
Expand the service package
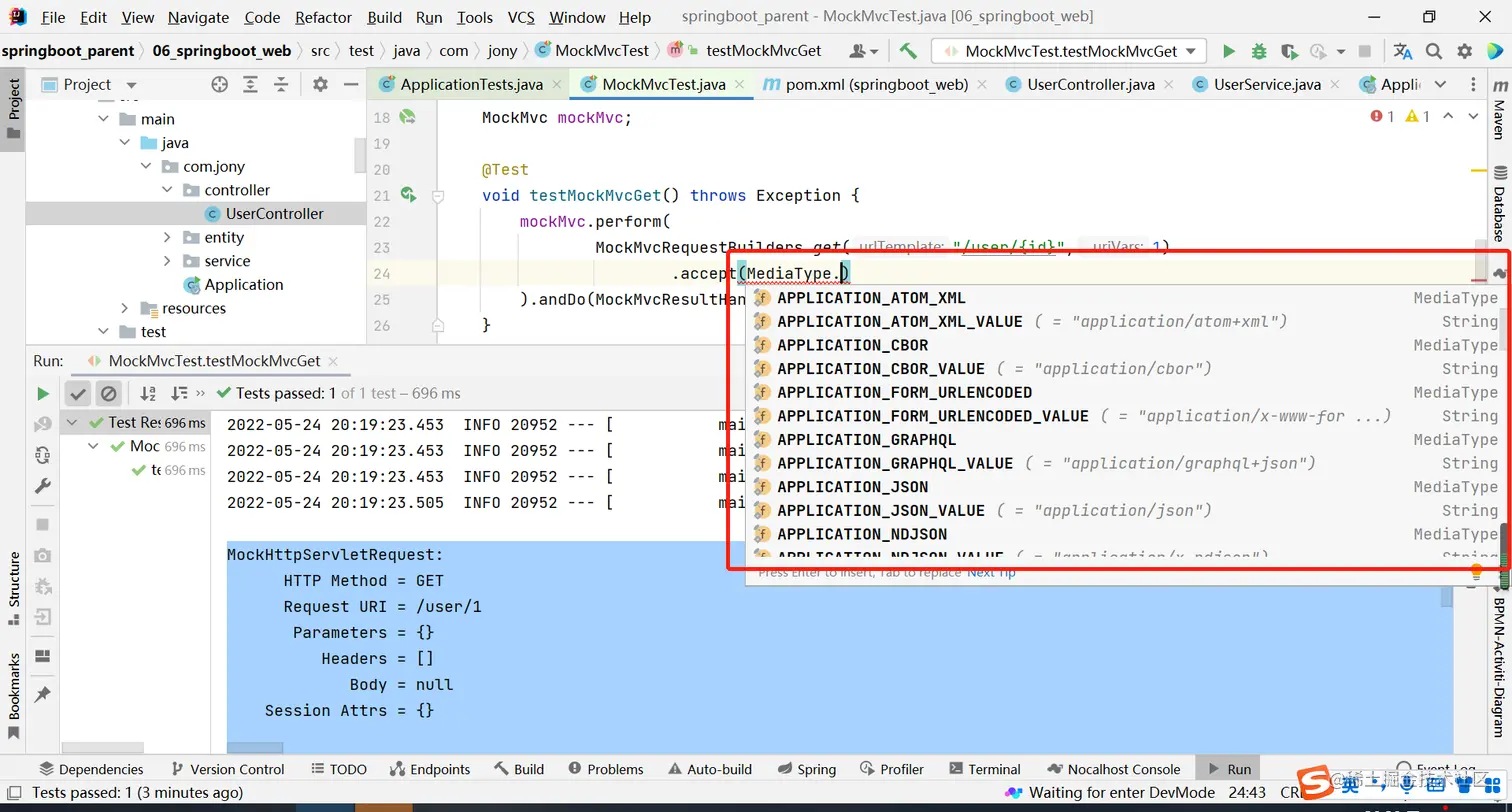(167, 261)
